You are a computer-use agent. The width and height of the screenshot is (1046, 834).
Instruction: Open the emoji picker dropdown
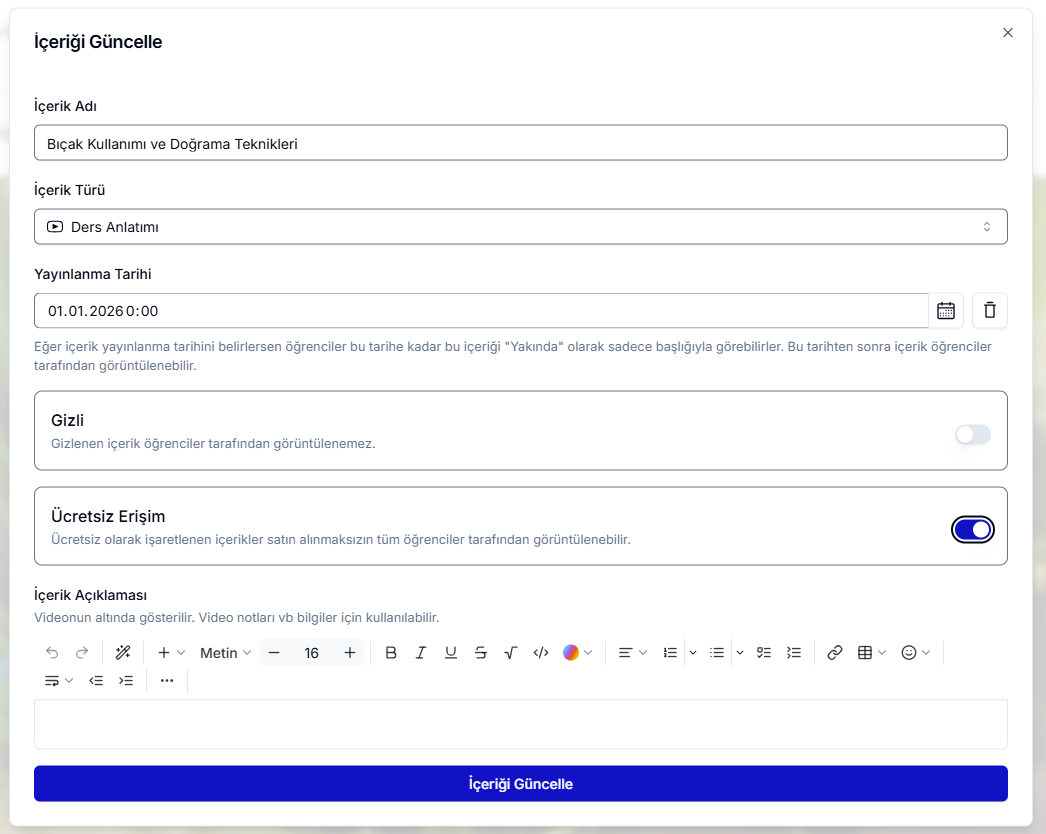point(915,653)
